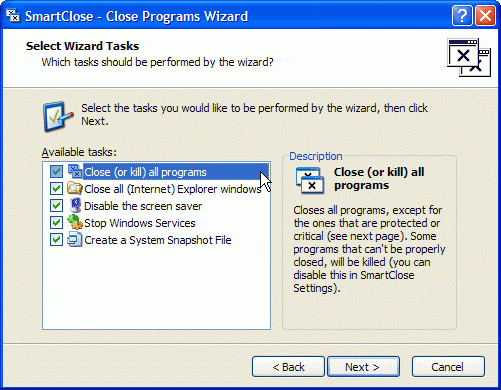The width and height of the screenshot is (501, 390).
Task: Click the SmartClose title bar app icon
Action: point(13,16)
